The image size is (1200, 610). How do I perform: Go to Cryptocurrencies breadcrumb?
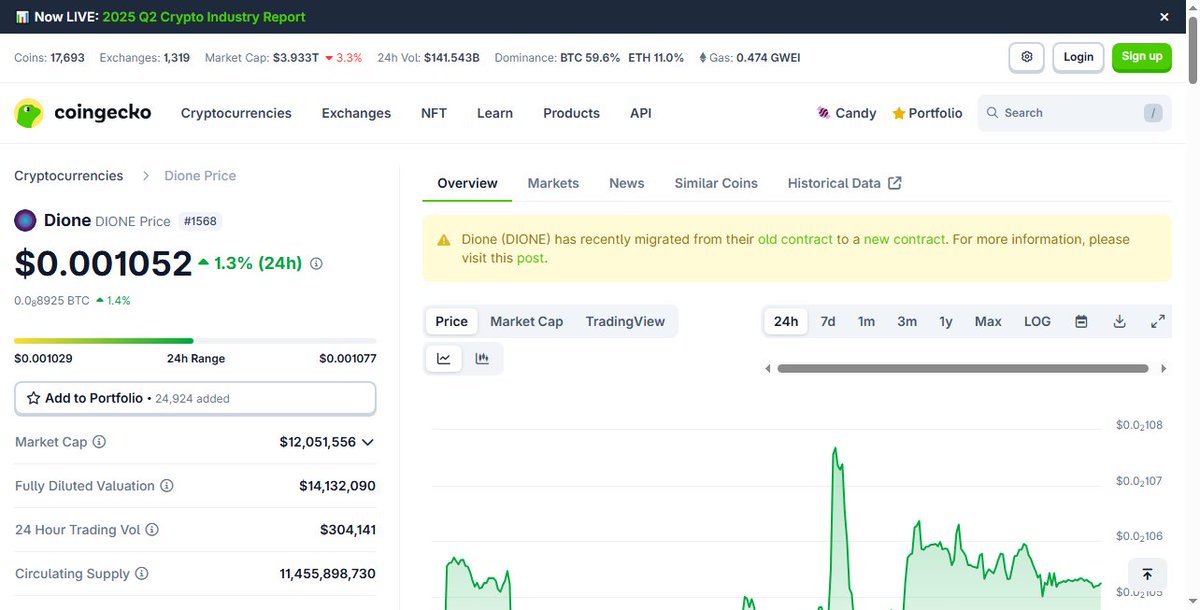tap(69, 176)
